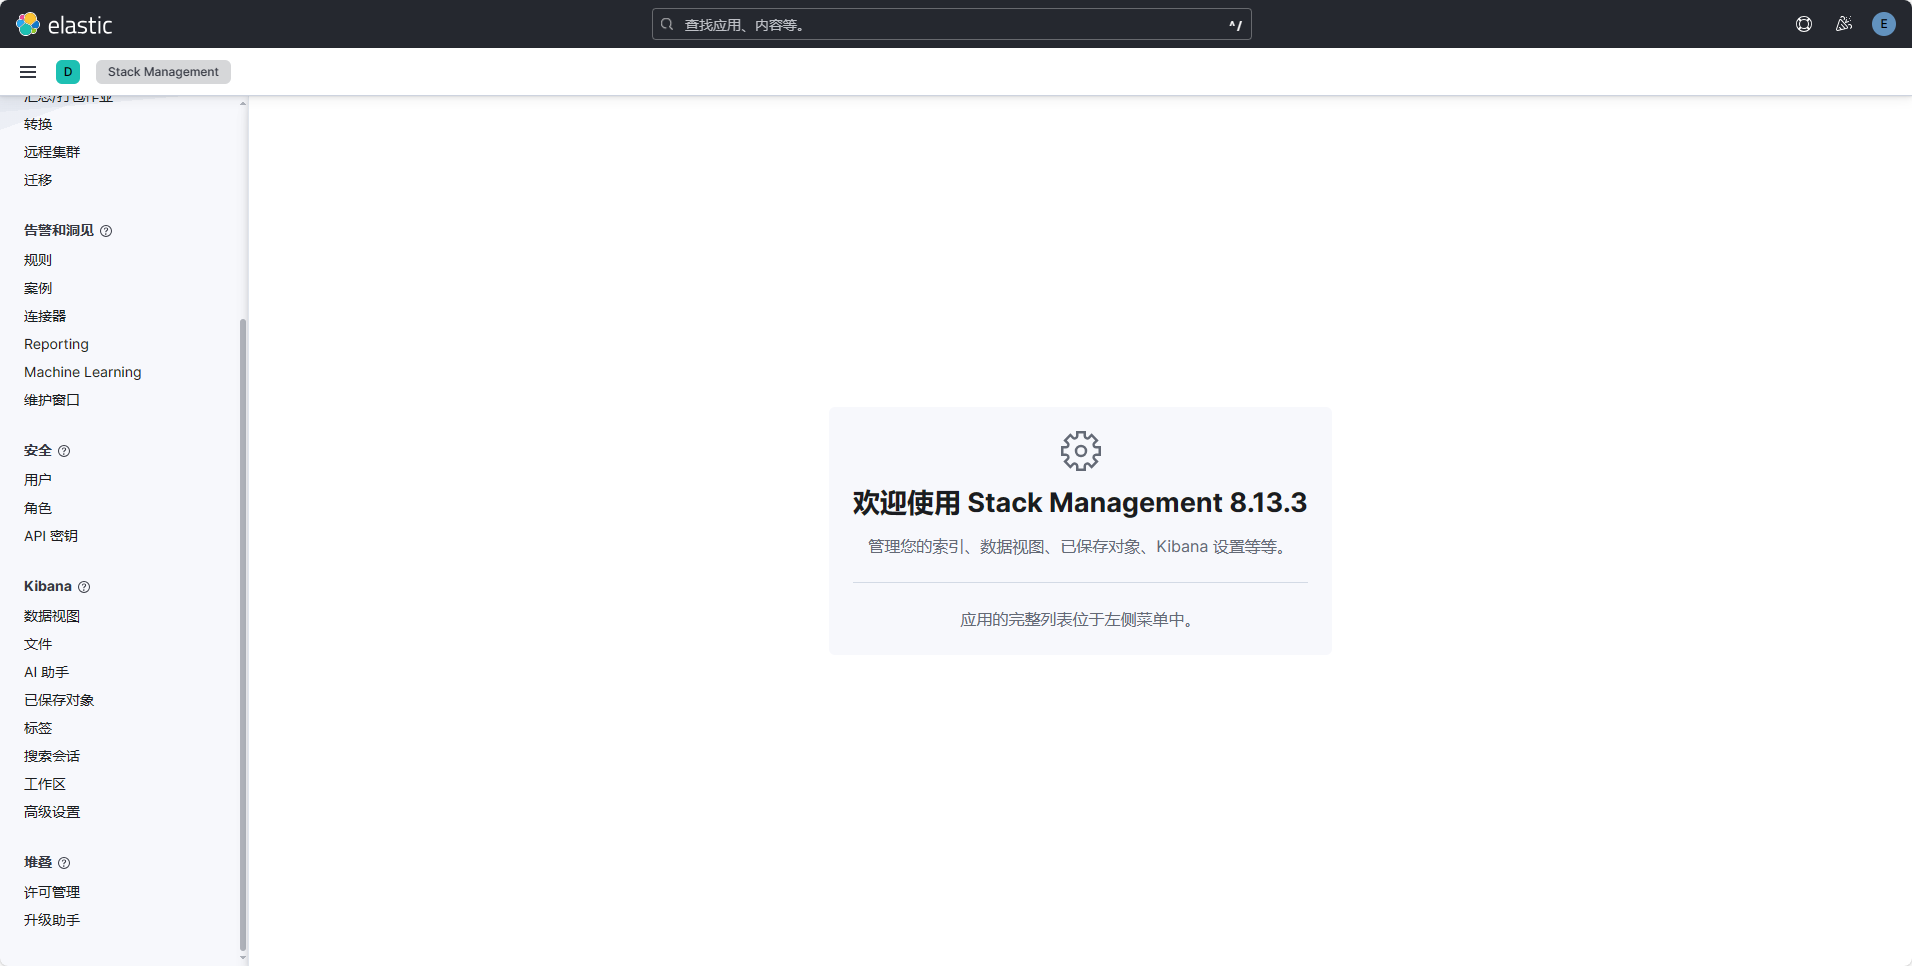Click the search field 查找应用、内容等

pos(950,24)
